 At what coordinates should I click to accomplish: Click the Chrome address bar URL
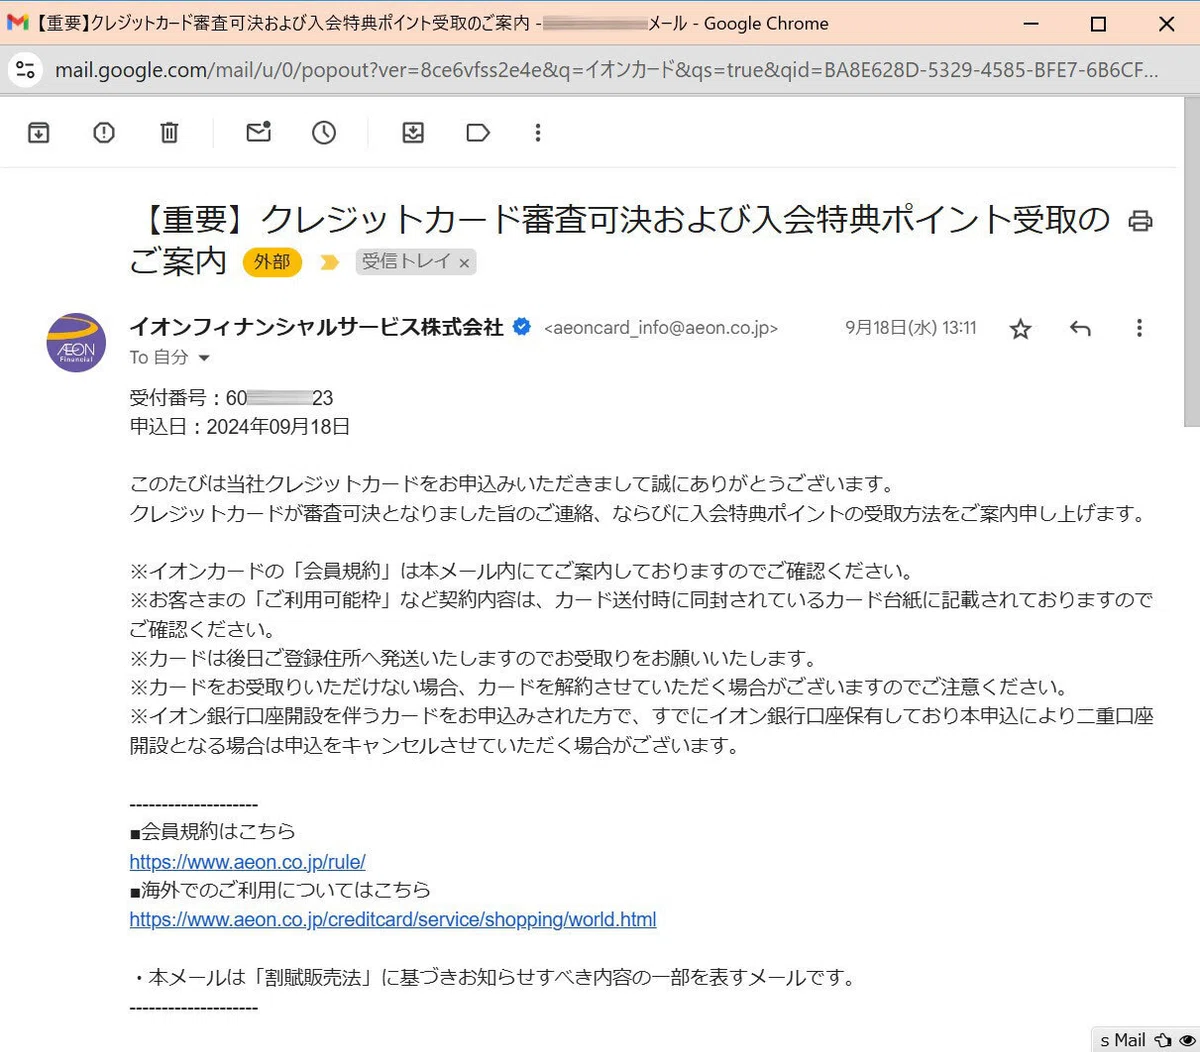pos(606,70)
